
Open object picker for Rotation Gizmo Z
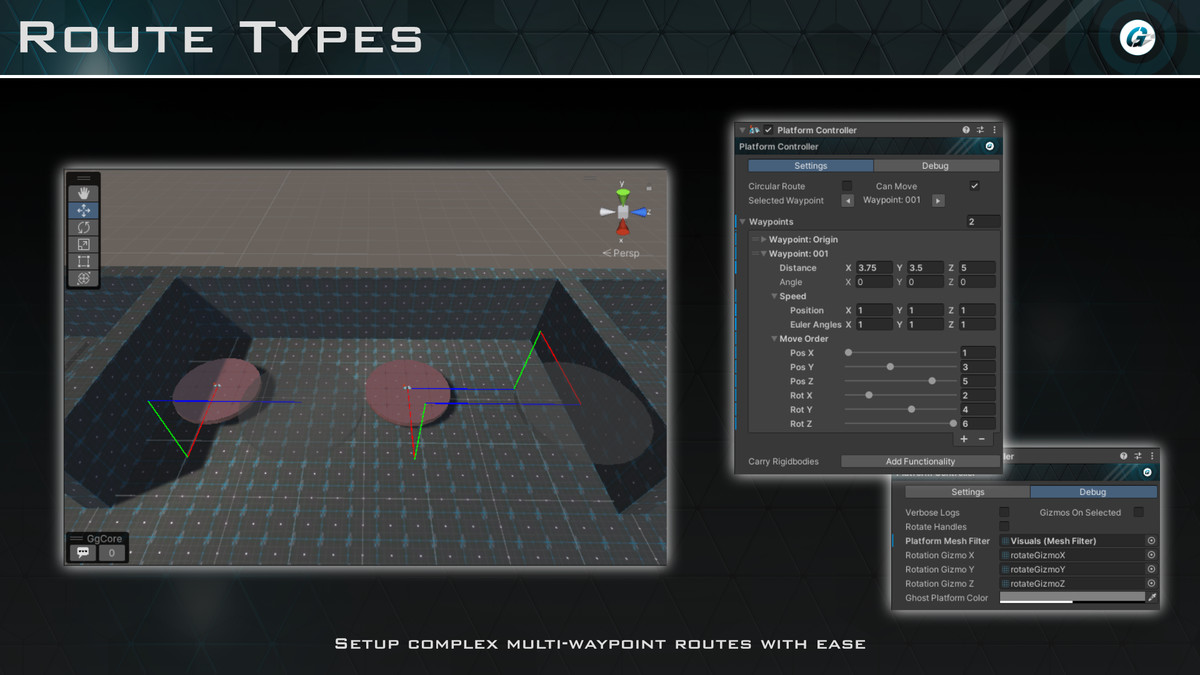click(x=1151, y=583)
